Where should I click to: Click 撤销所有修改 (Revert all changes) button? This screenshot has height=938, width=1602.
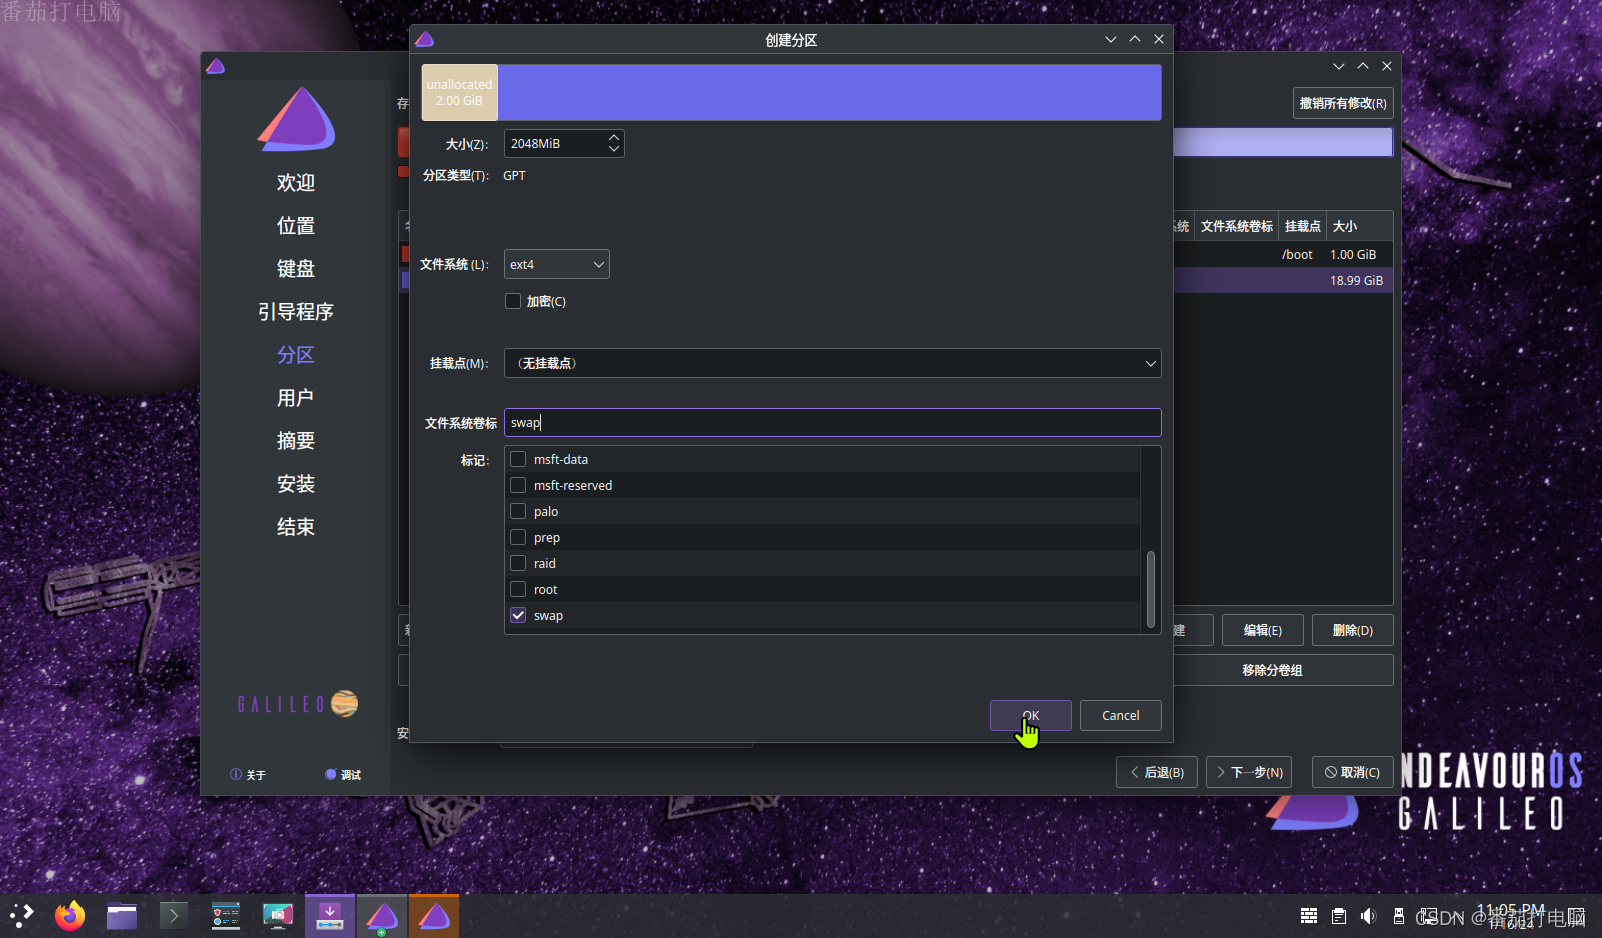point(1343,103)
